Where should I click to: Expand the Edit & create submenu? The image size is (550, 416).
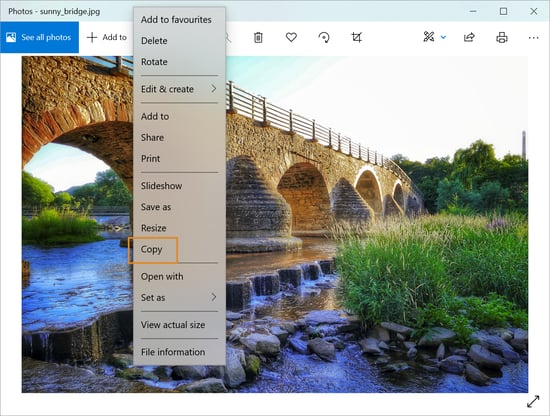click(x=179, y=89)
